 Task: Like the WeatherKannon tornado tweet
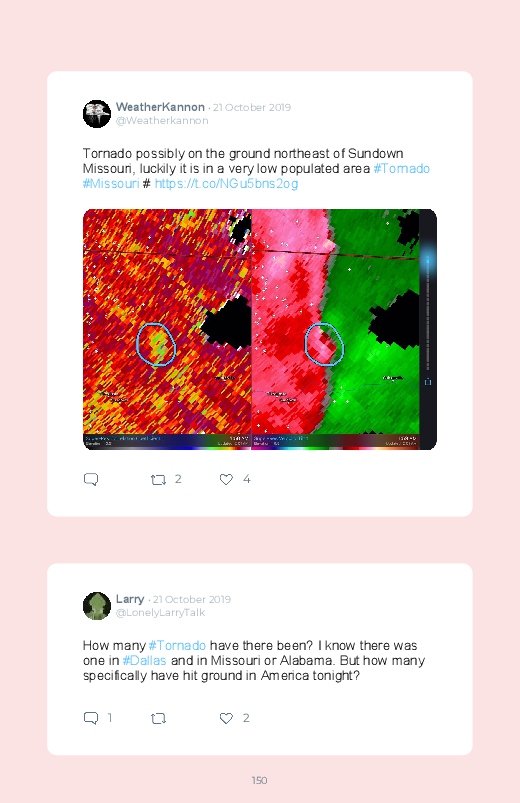226,479
